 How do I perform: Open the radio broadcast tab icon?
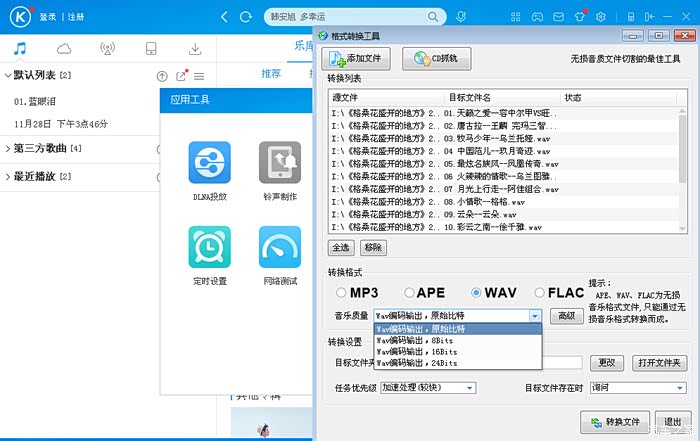(x=107, y=49)
